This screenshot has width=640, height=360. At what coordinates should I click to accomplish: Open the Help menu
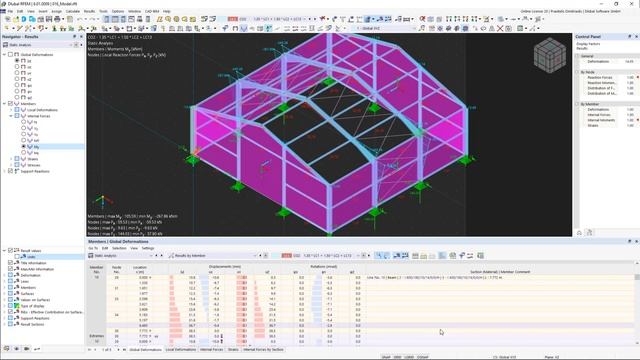(167, 11)
